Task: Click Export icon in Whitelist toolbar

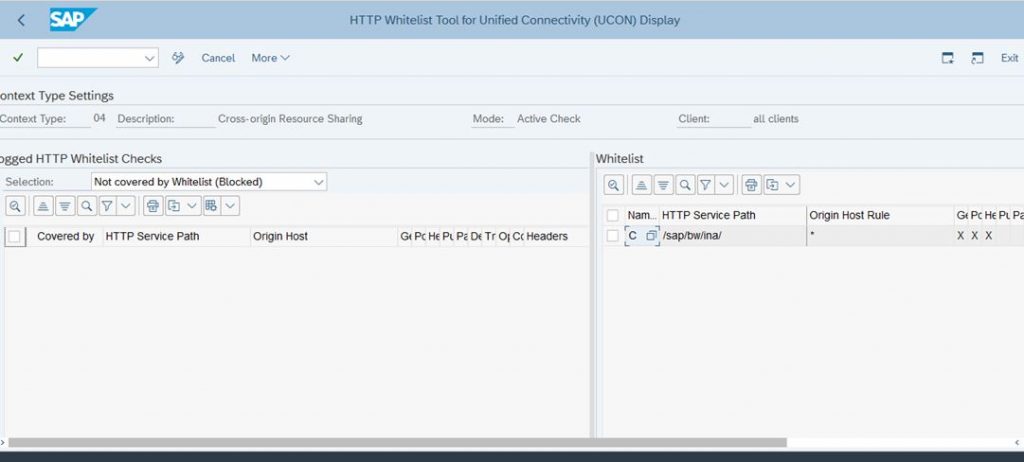Action: tap(773, 186)
